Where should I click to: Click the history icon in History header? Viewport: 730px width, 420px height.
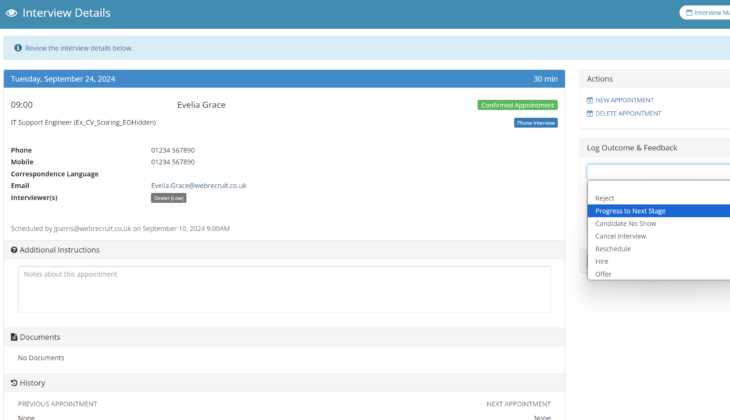14,383
